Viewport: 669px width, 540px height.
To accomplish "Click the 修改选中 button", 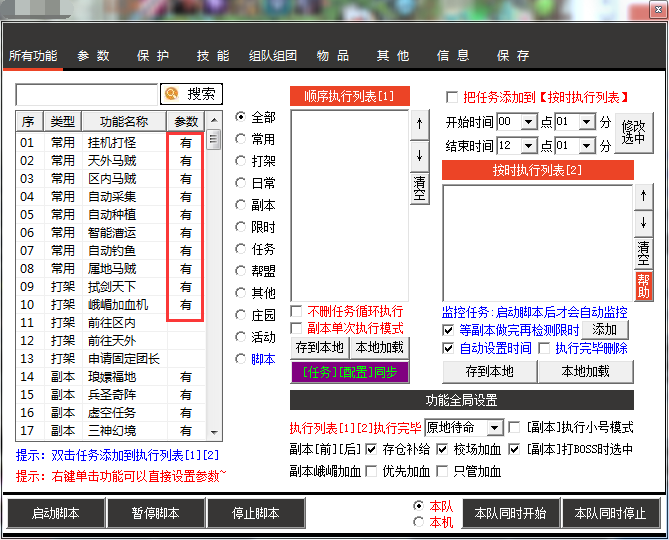I will (x=634, y=133).
